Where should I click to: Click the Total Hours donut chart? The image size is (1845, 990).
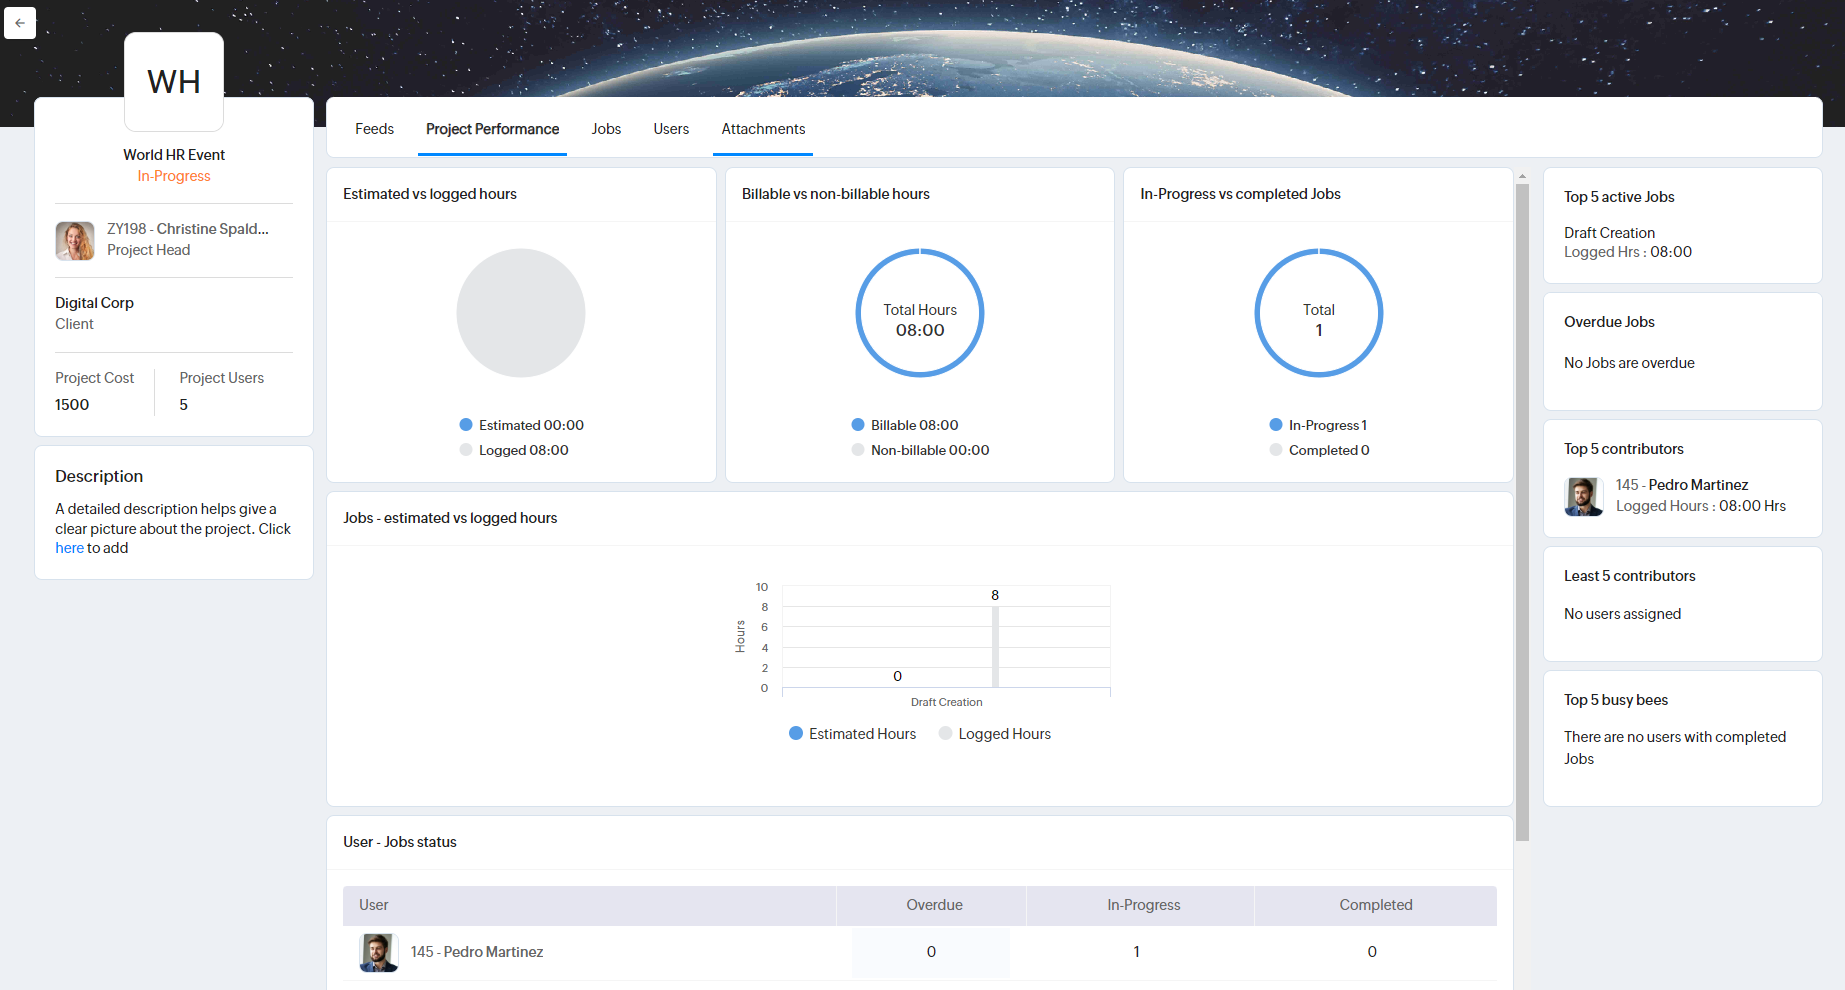click(920, 313)
